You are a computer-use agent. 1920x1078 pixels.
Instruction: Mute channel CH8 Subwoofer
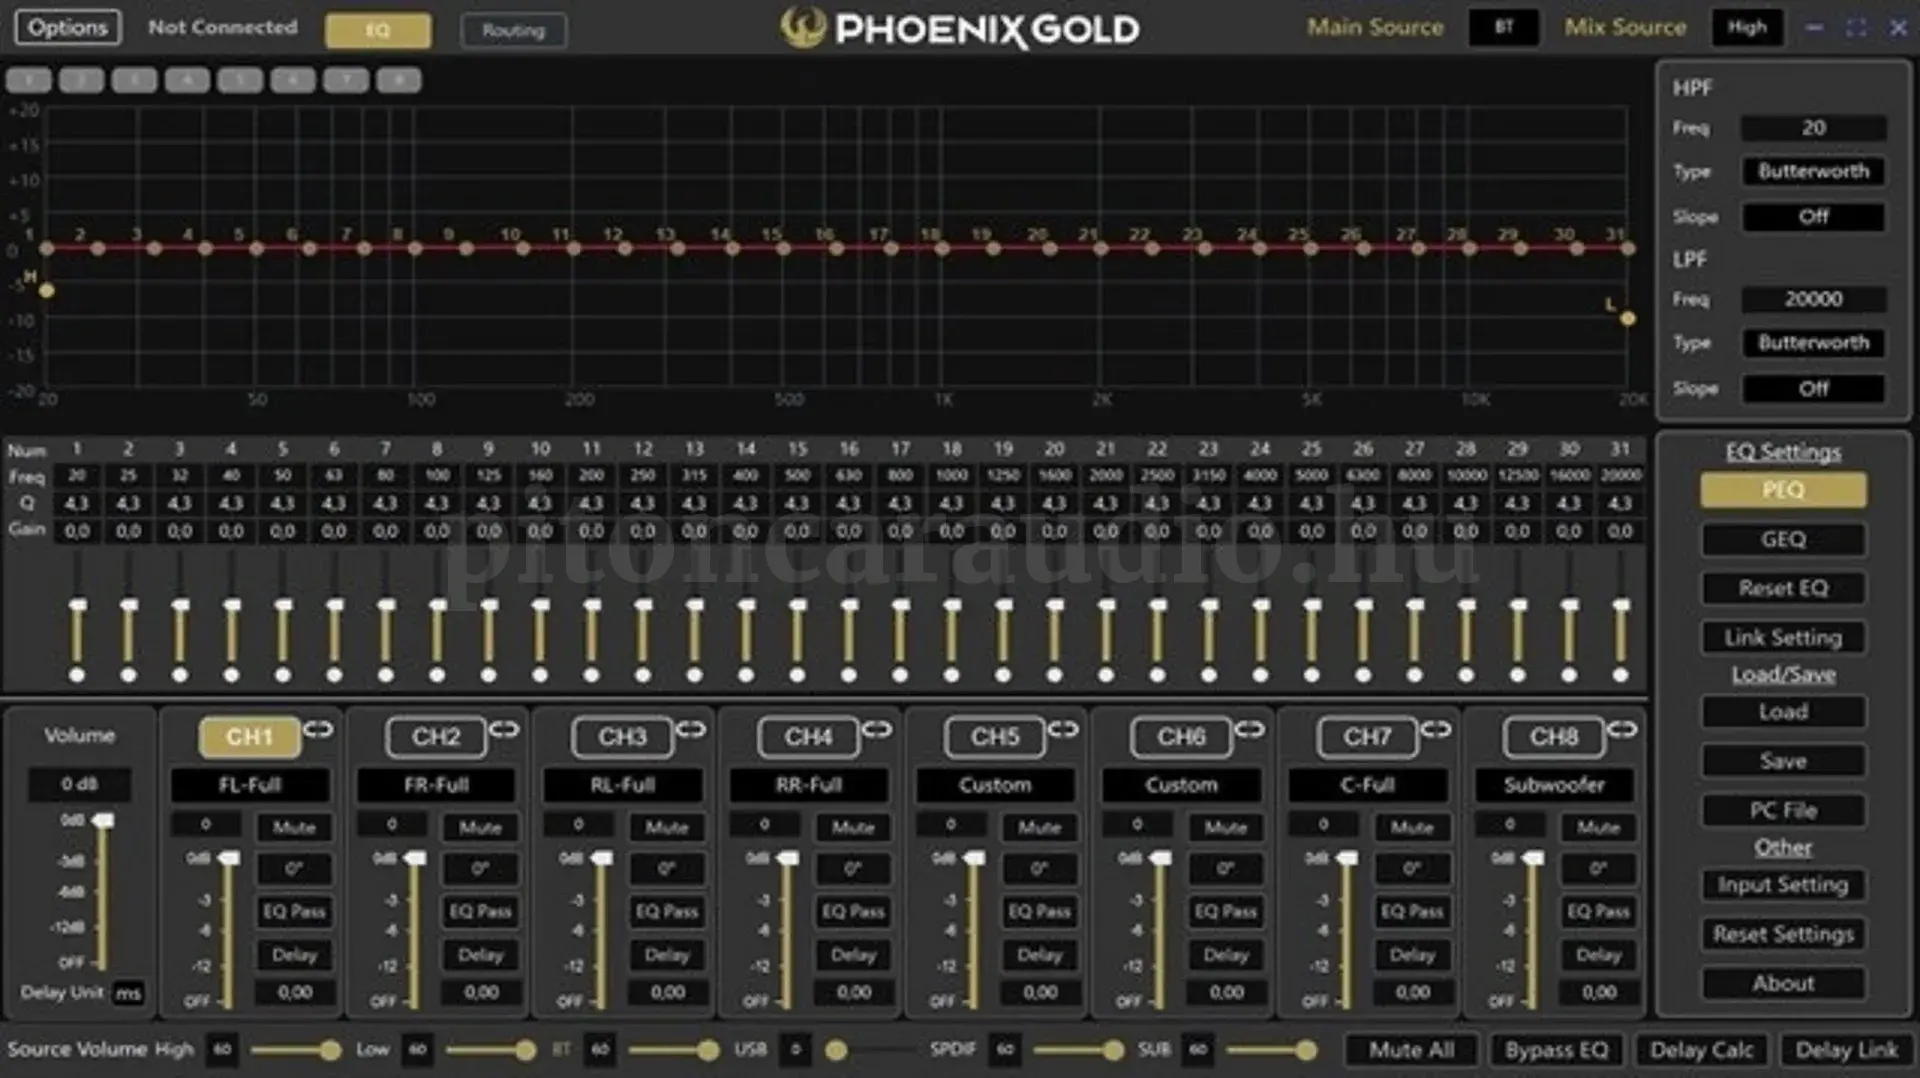1598,827
